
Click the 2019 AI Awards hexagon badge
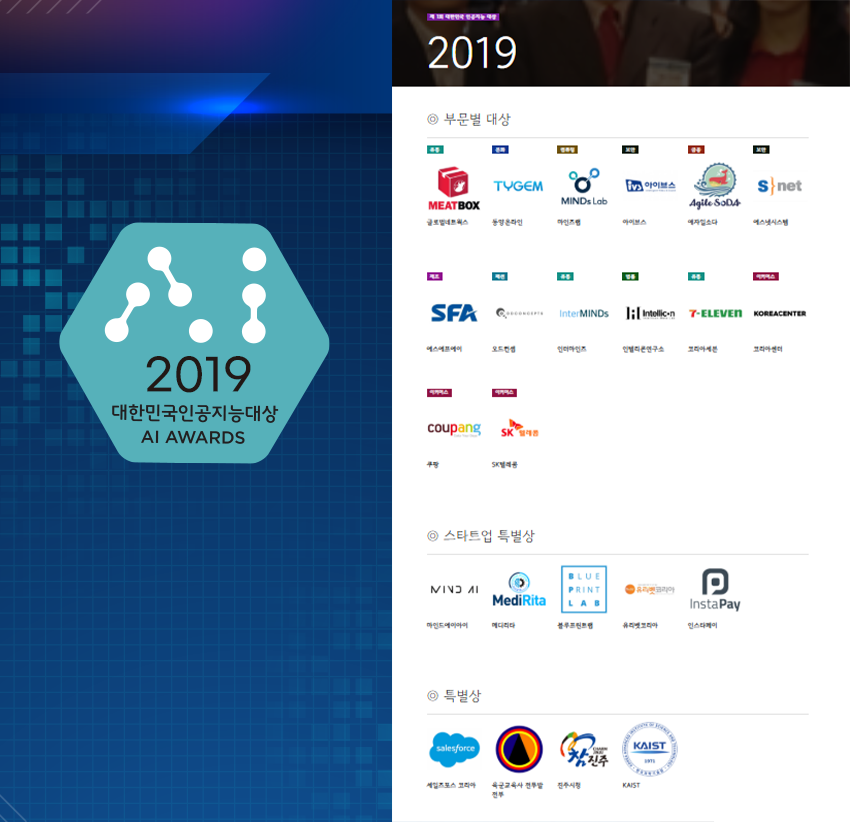click(x=194, y=343)
